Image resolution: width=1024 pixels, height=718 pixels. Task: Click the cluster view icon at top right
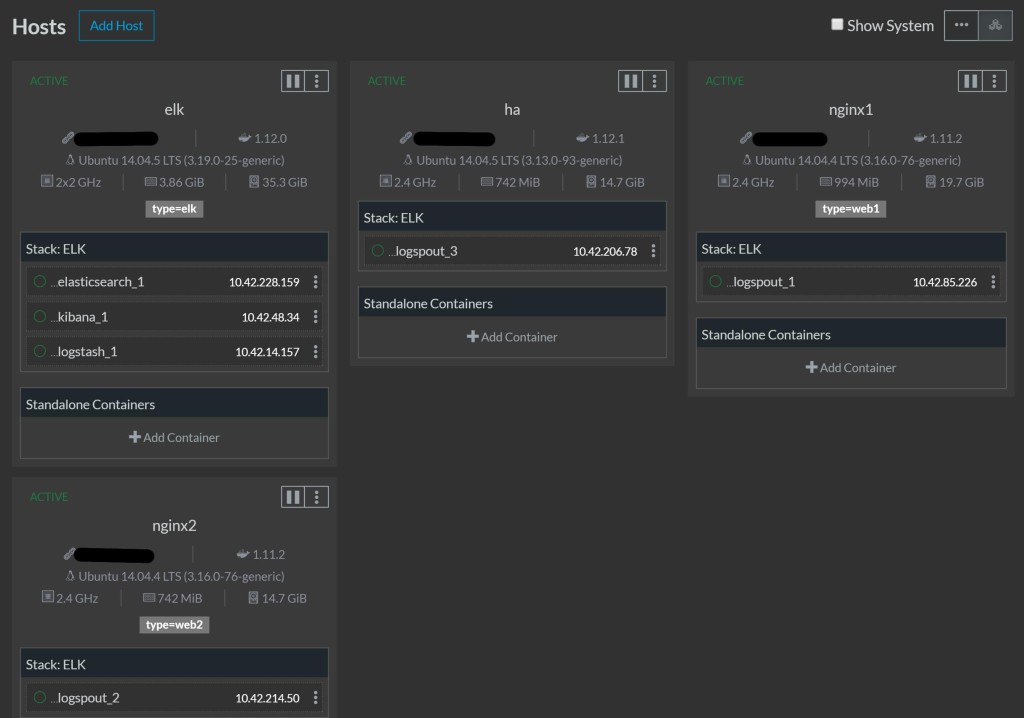pyautogui.click(x=995, y=26)
